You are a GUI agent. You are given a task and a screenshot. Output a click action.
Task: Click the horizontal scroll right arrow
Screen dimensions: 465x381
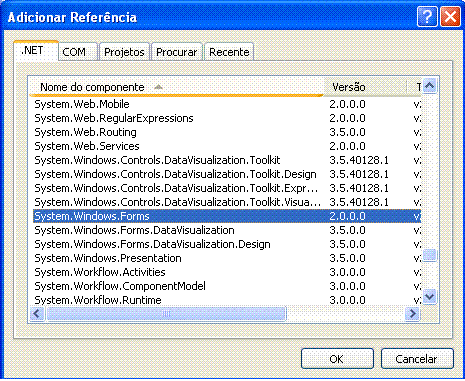[x=412, y=313]
